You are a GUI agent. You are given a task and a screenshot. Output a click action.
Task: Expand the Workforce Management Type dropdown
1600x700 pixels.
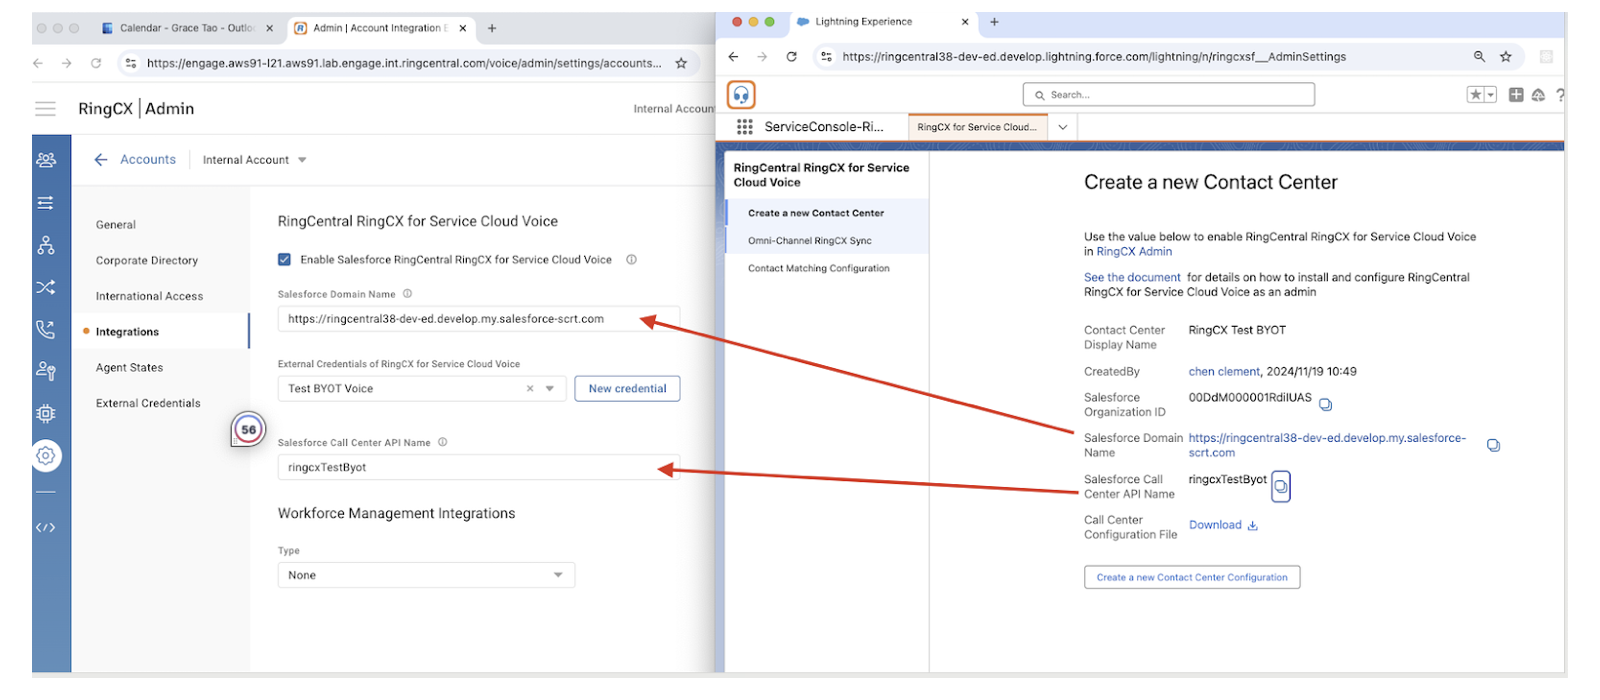pos(557,575)
